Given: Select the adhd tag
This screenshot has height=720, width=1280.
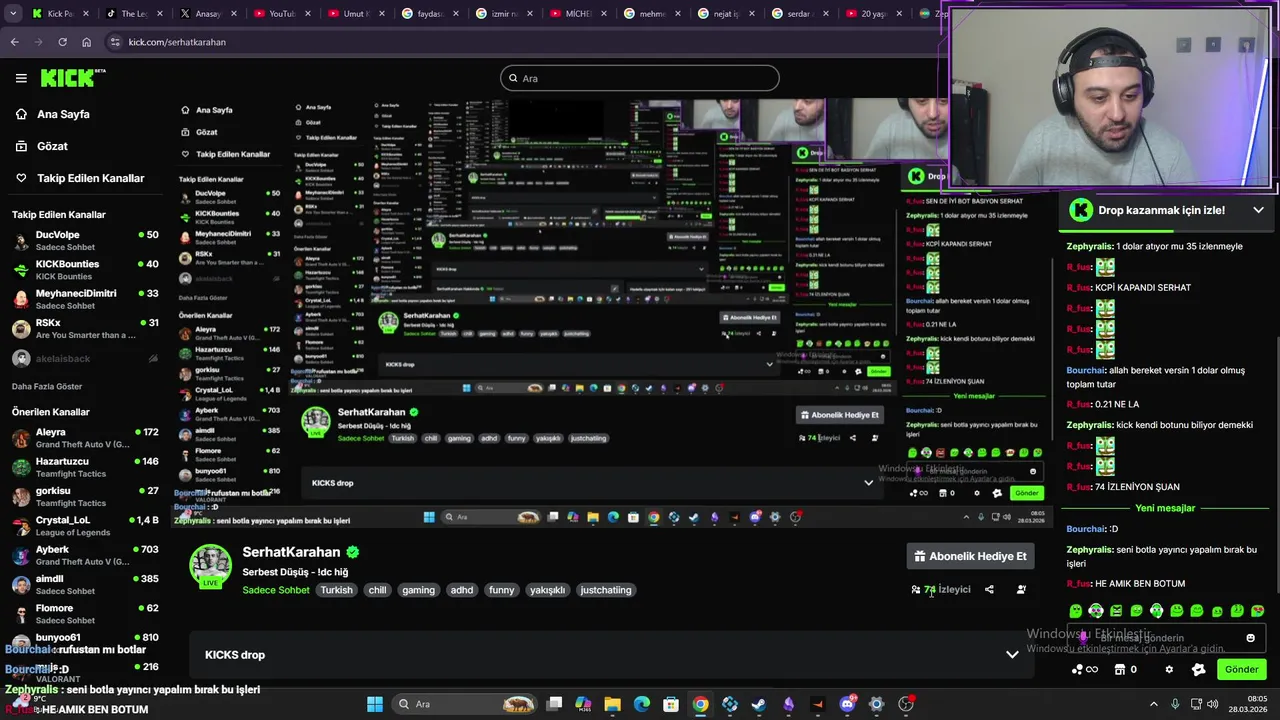Looking at the screenshot, I should (462, 590).
